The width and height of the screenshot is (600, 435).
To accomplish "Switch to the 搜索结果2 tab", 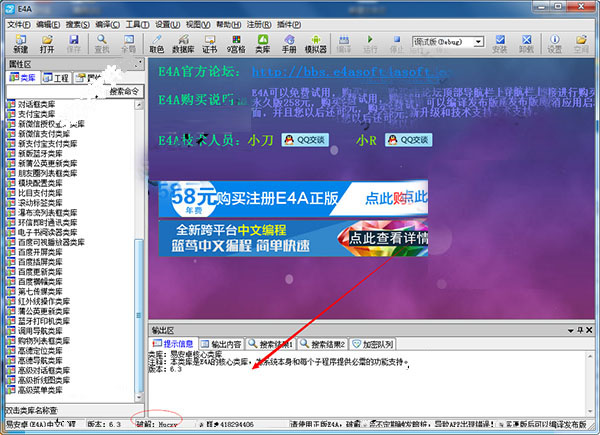I will tap(323, 344).
